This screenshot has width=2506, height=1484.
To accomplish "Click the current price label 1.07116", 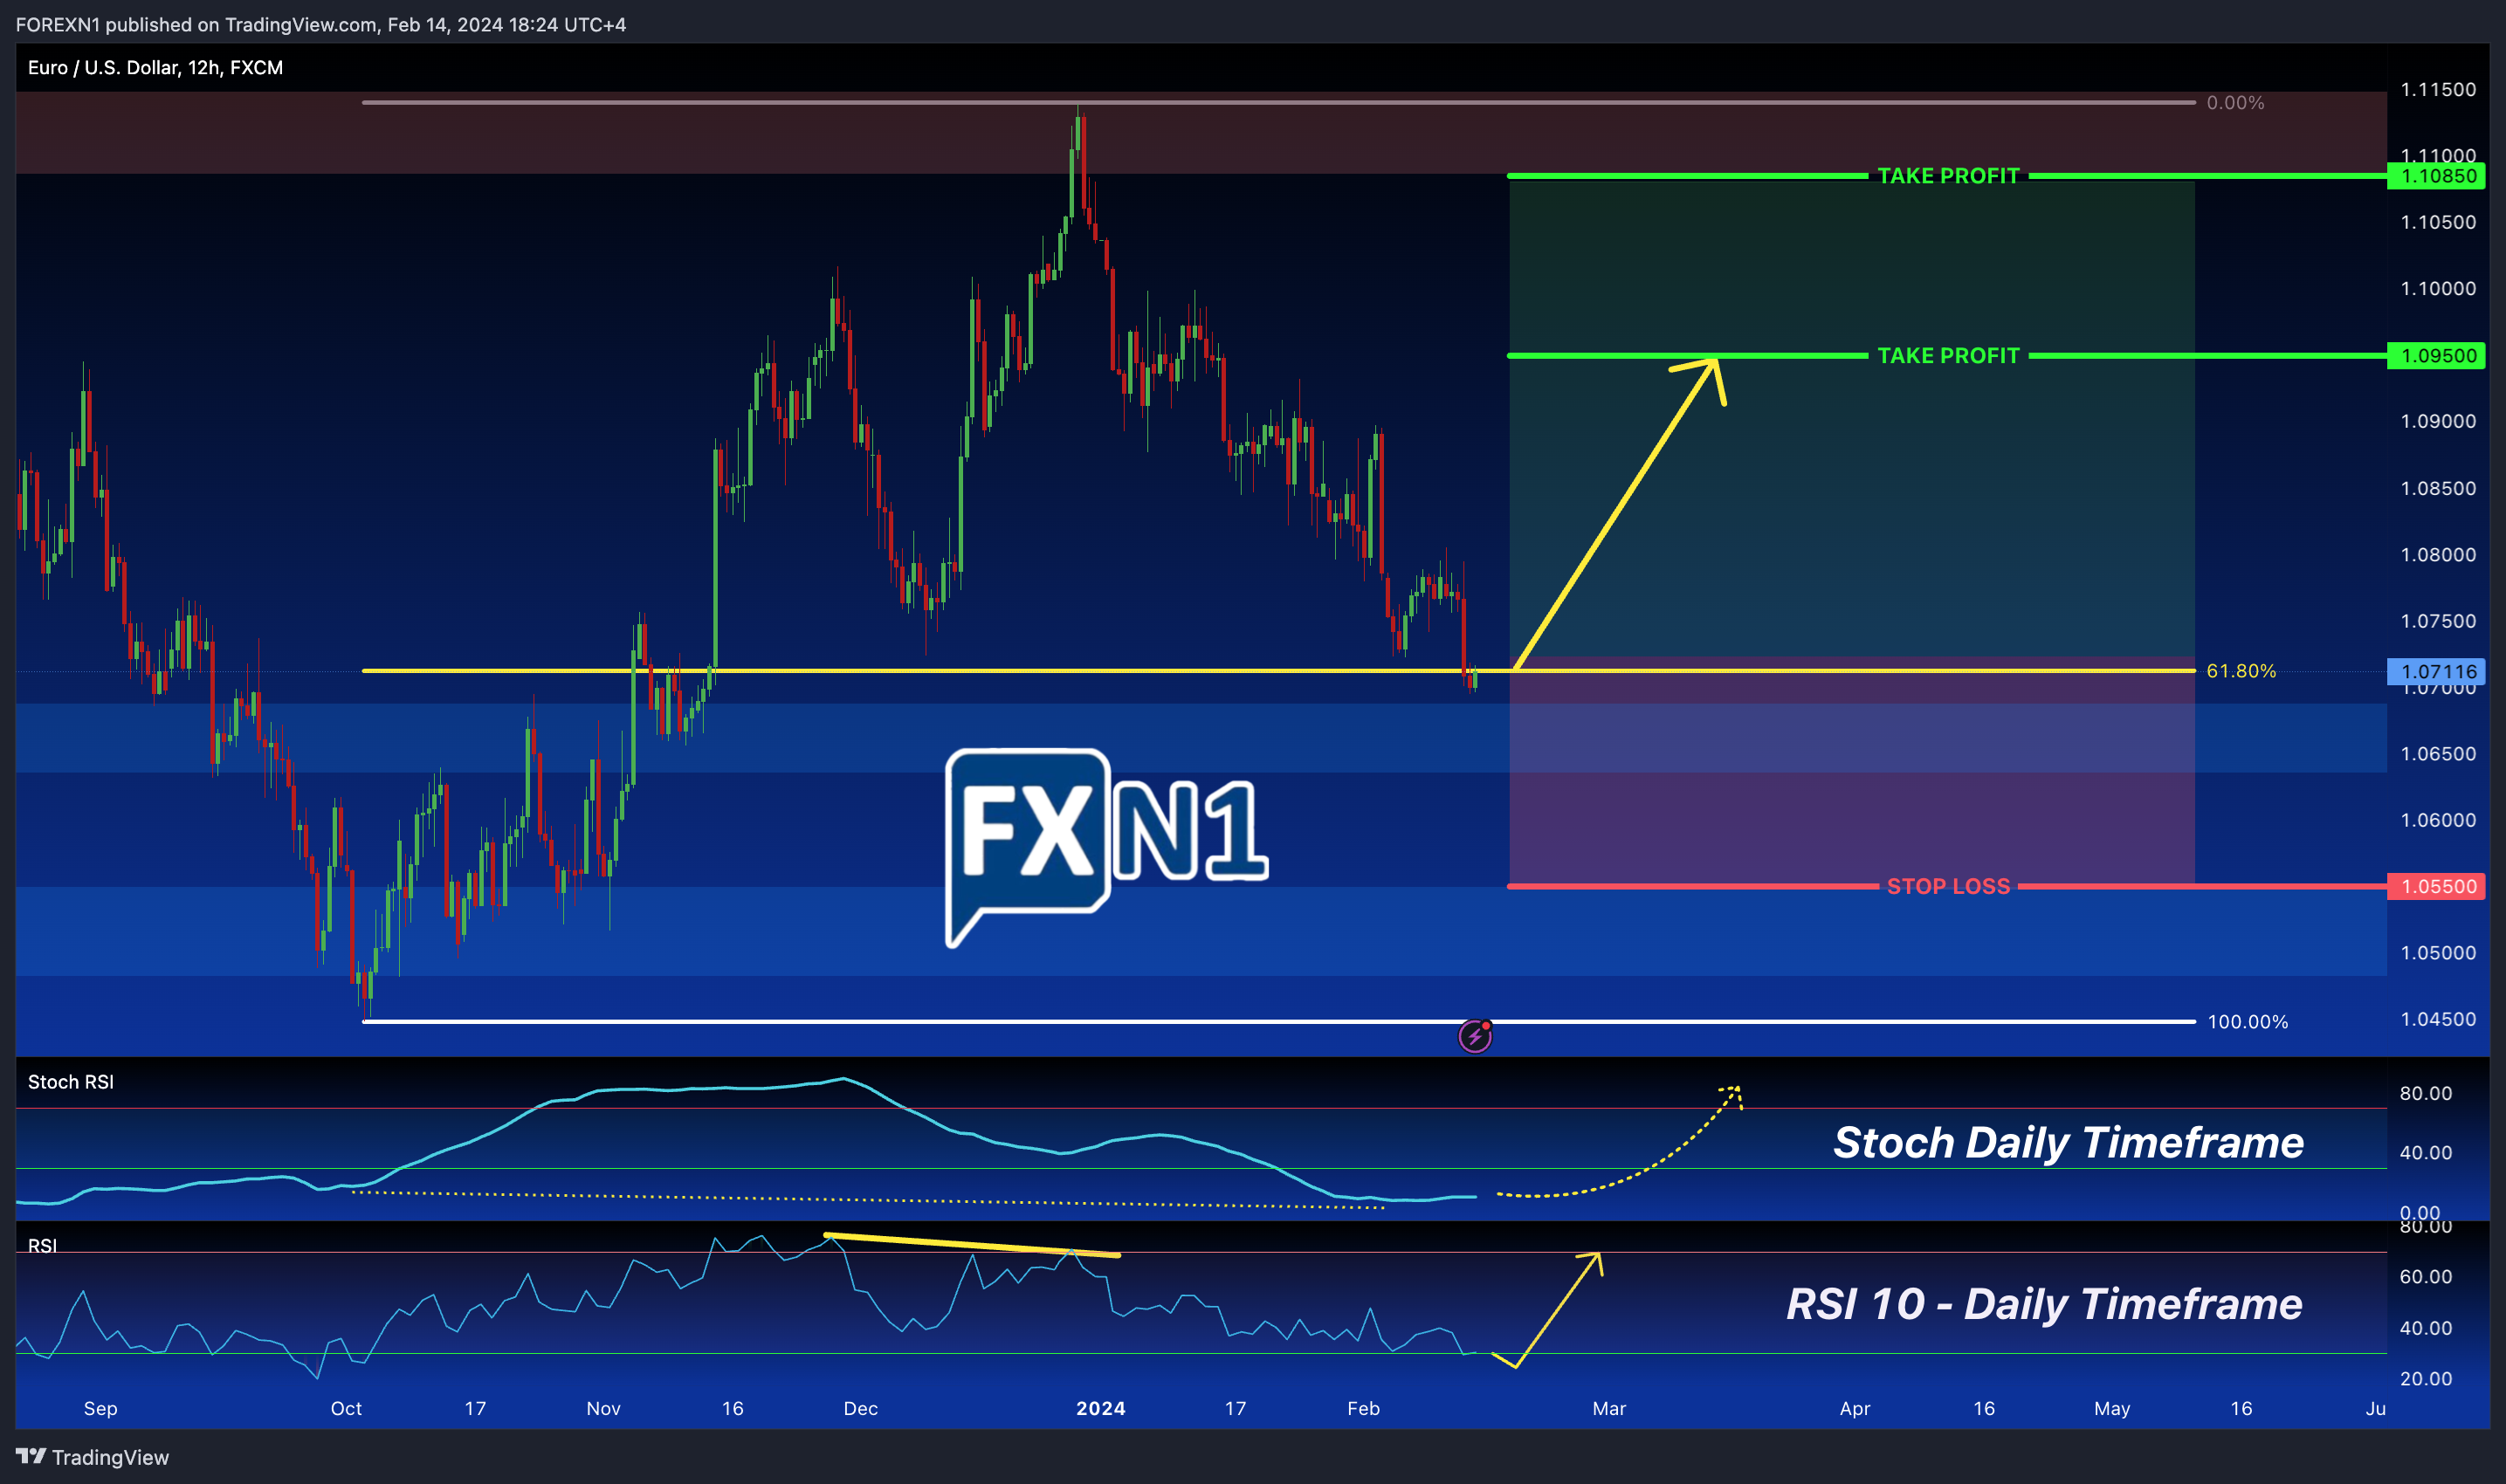I will [2436, 671].
